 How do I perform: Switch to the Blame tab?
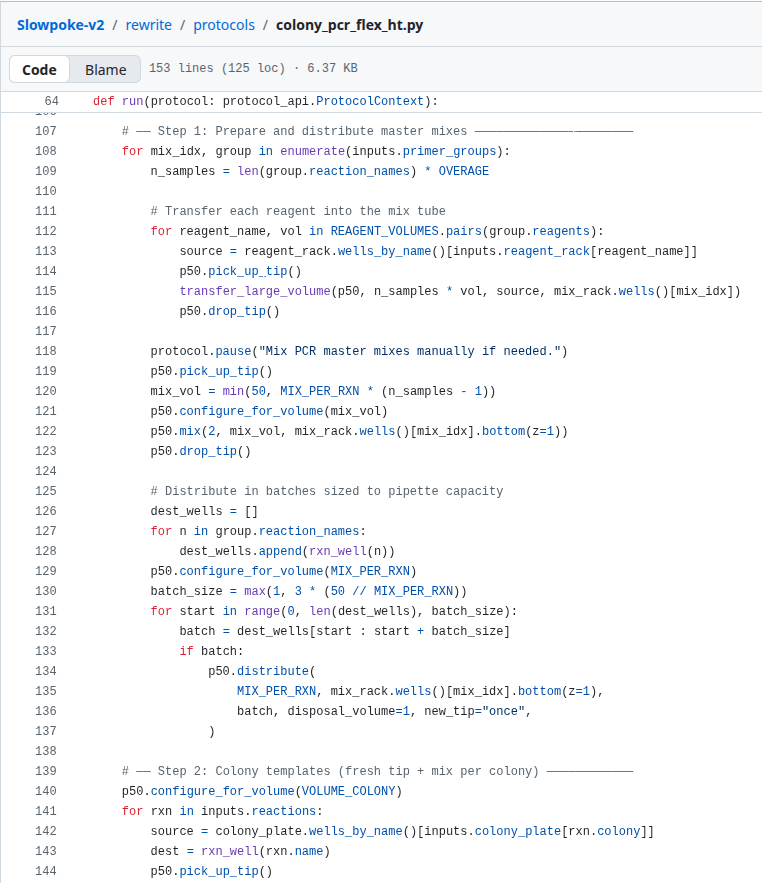pyautogui.click(x=105, y=69)
